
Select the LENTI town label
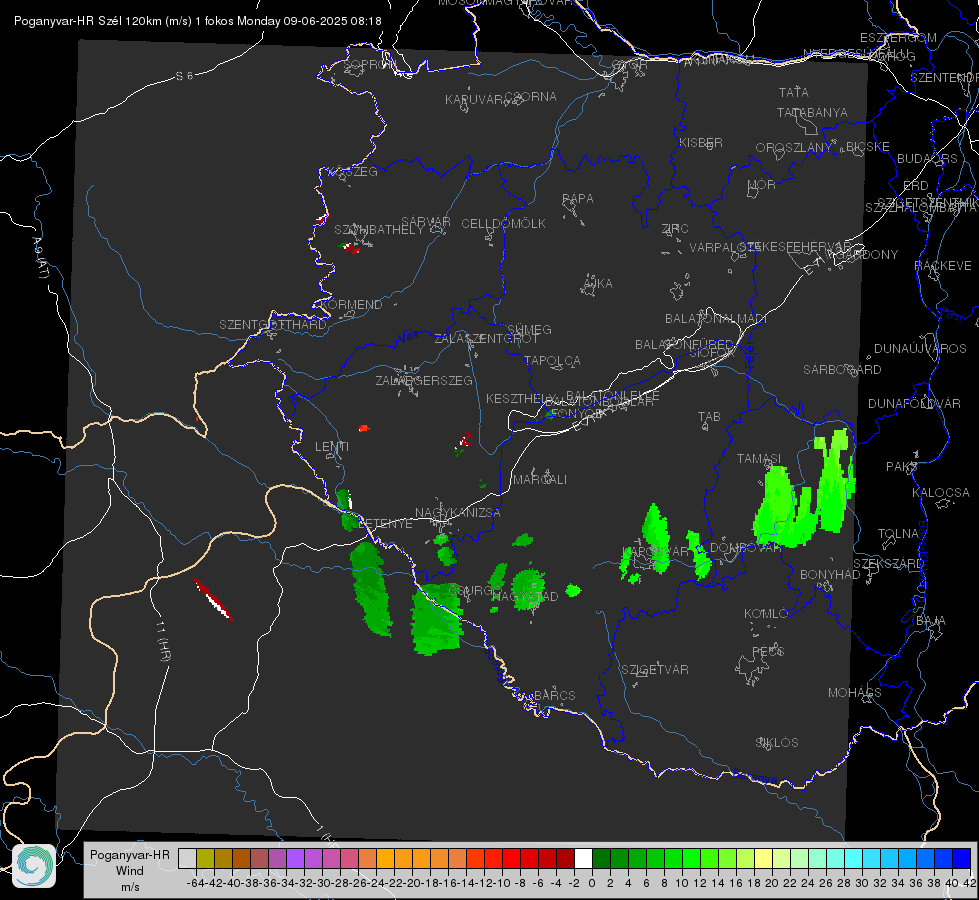[332, 447]
